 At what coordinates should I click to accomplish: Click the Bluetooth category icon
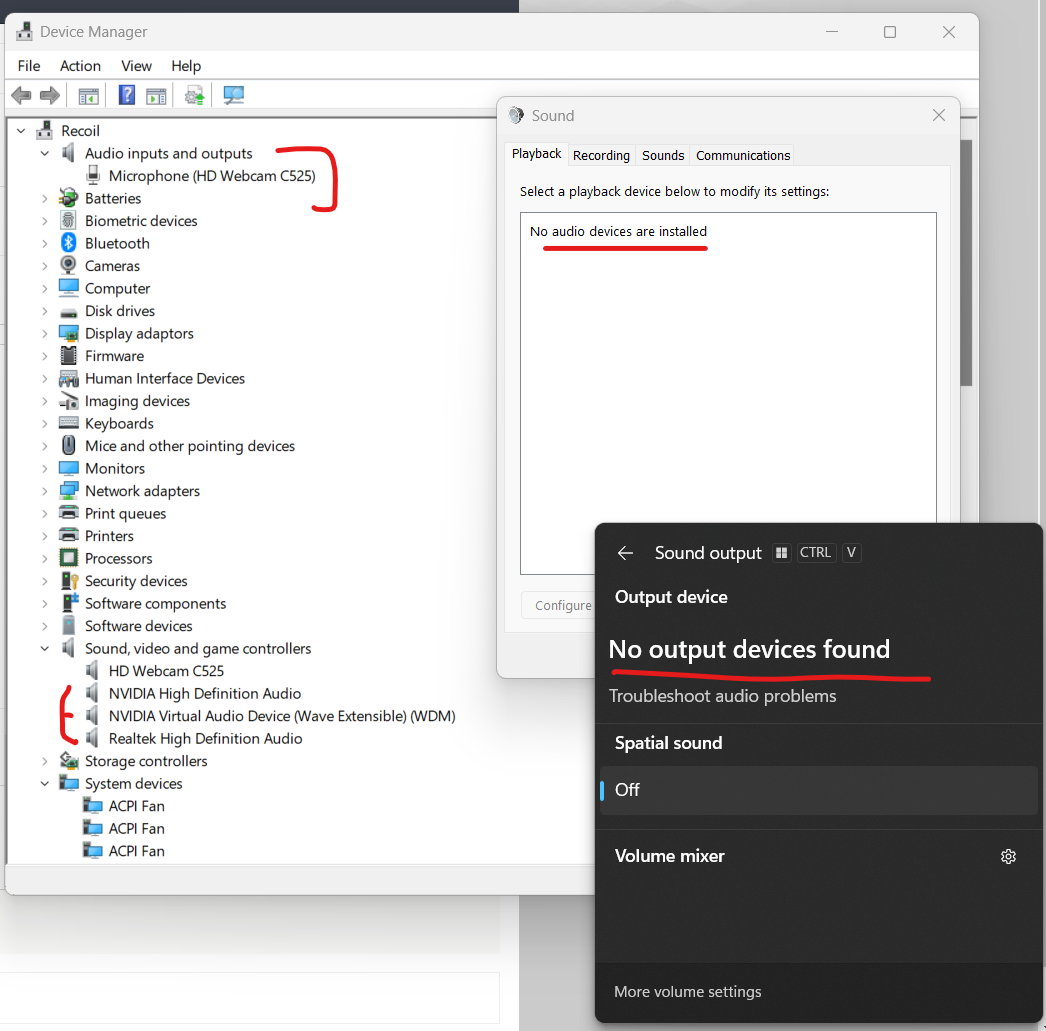pyautogui.click(x=68, y=243)
